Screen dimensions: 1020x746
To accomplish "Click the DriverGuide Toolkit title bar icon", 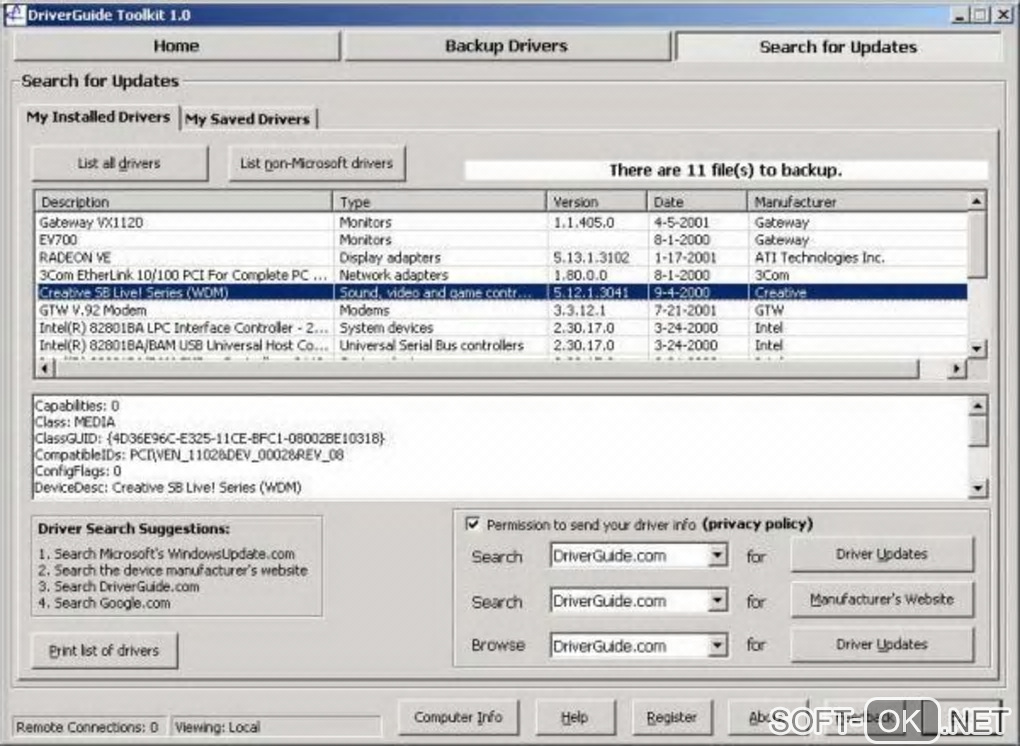I will click(14, 14).
